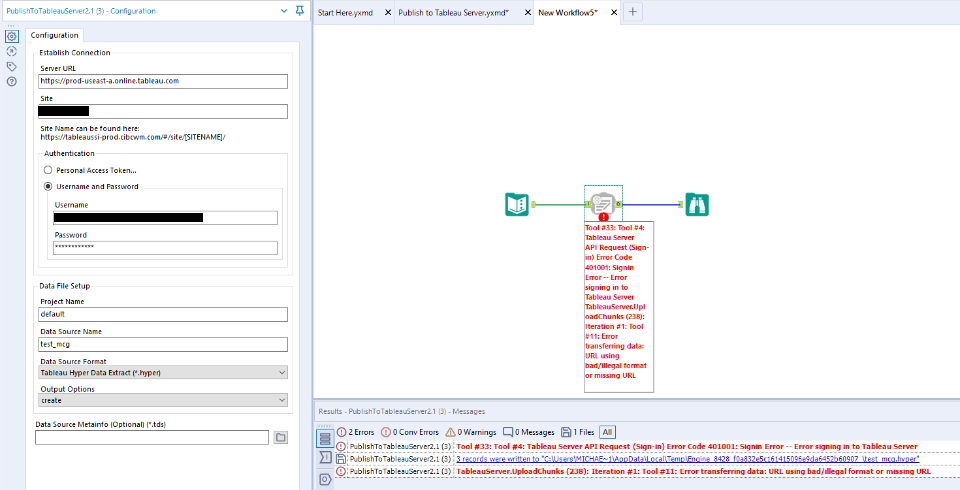Click the bottom Results side icon
Image resolution: width=960 pixels, height=490 pixels.
[x=325, y=479]
